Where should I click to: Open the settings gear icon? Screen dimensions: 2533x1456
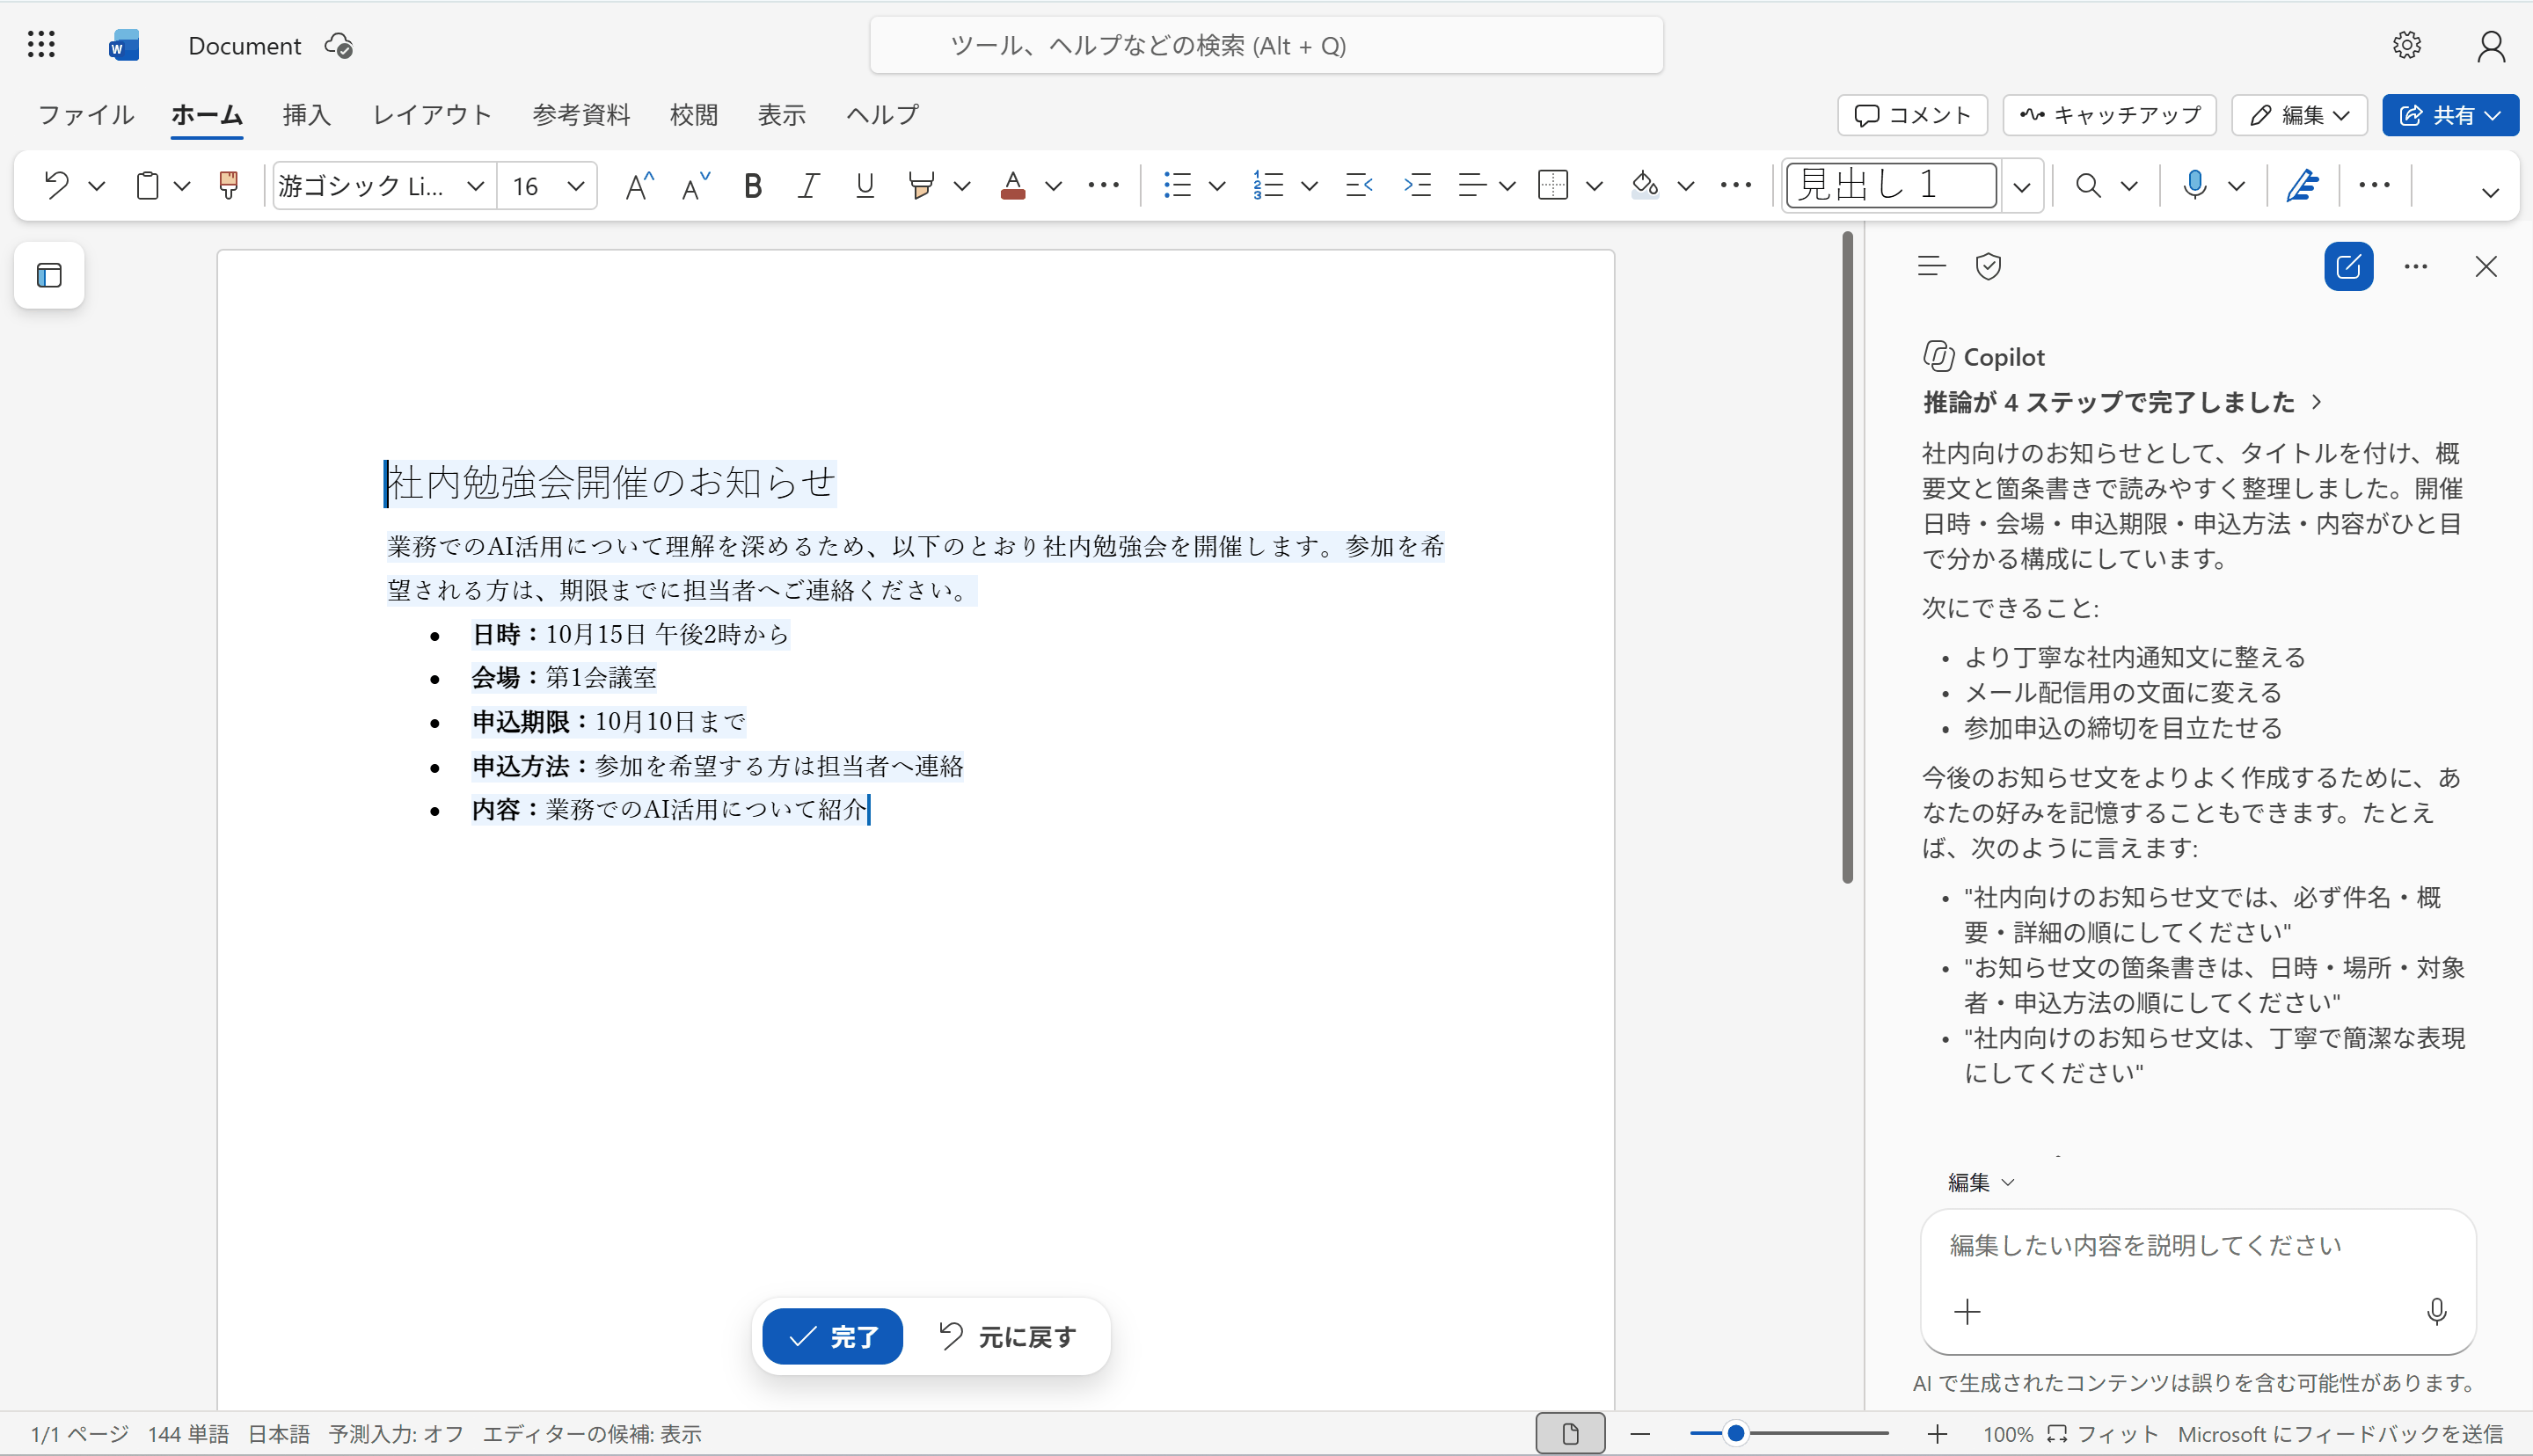pyautogui.click(x=2407, y=45)
